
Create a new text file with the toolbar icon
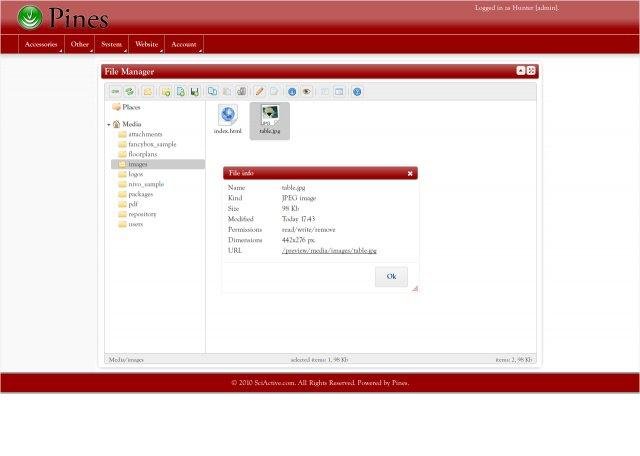180,91
